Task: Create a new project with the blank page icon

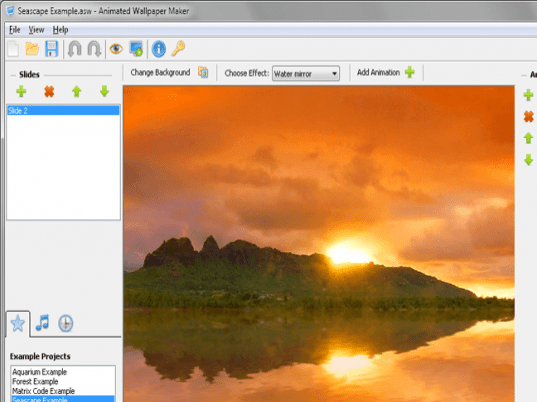Action: point(13,49)
